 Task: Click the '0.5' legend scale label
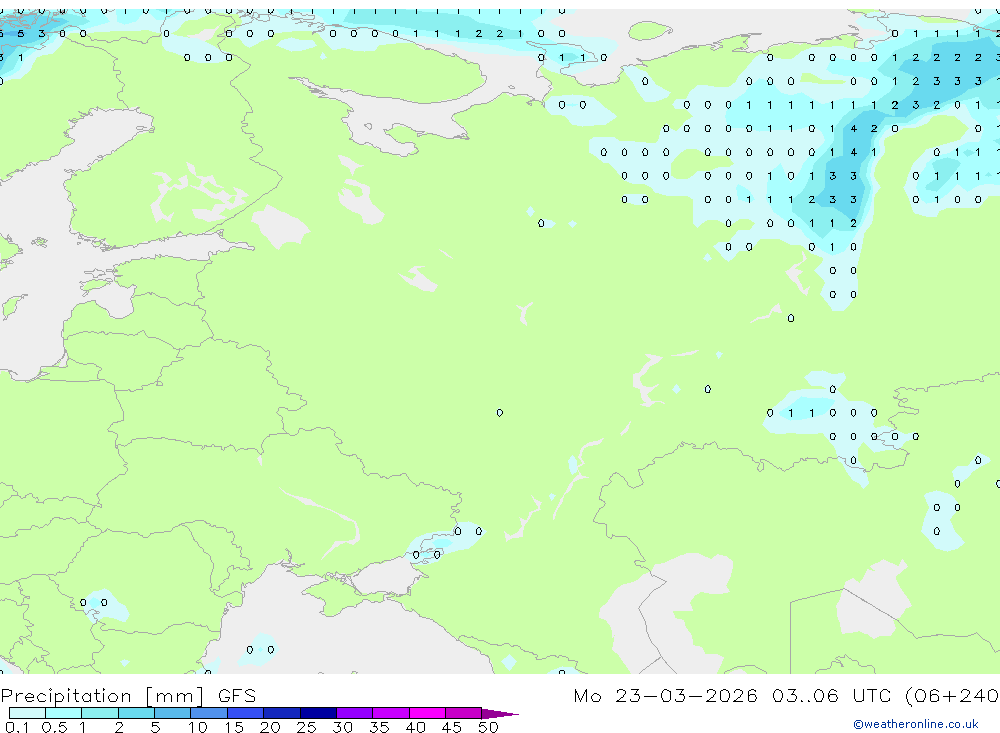pyautogui.click(x=54, y=727)
